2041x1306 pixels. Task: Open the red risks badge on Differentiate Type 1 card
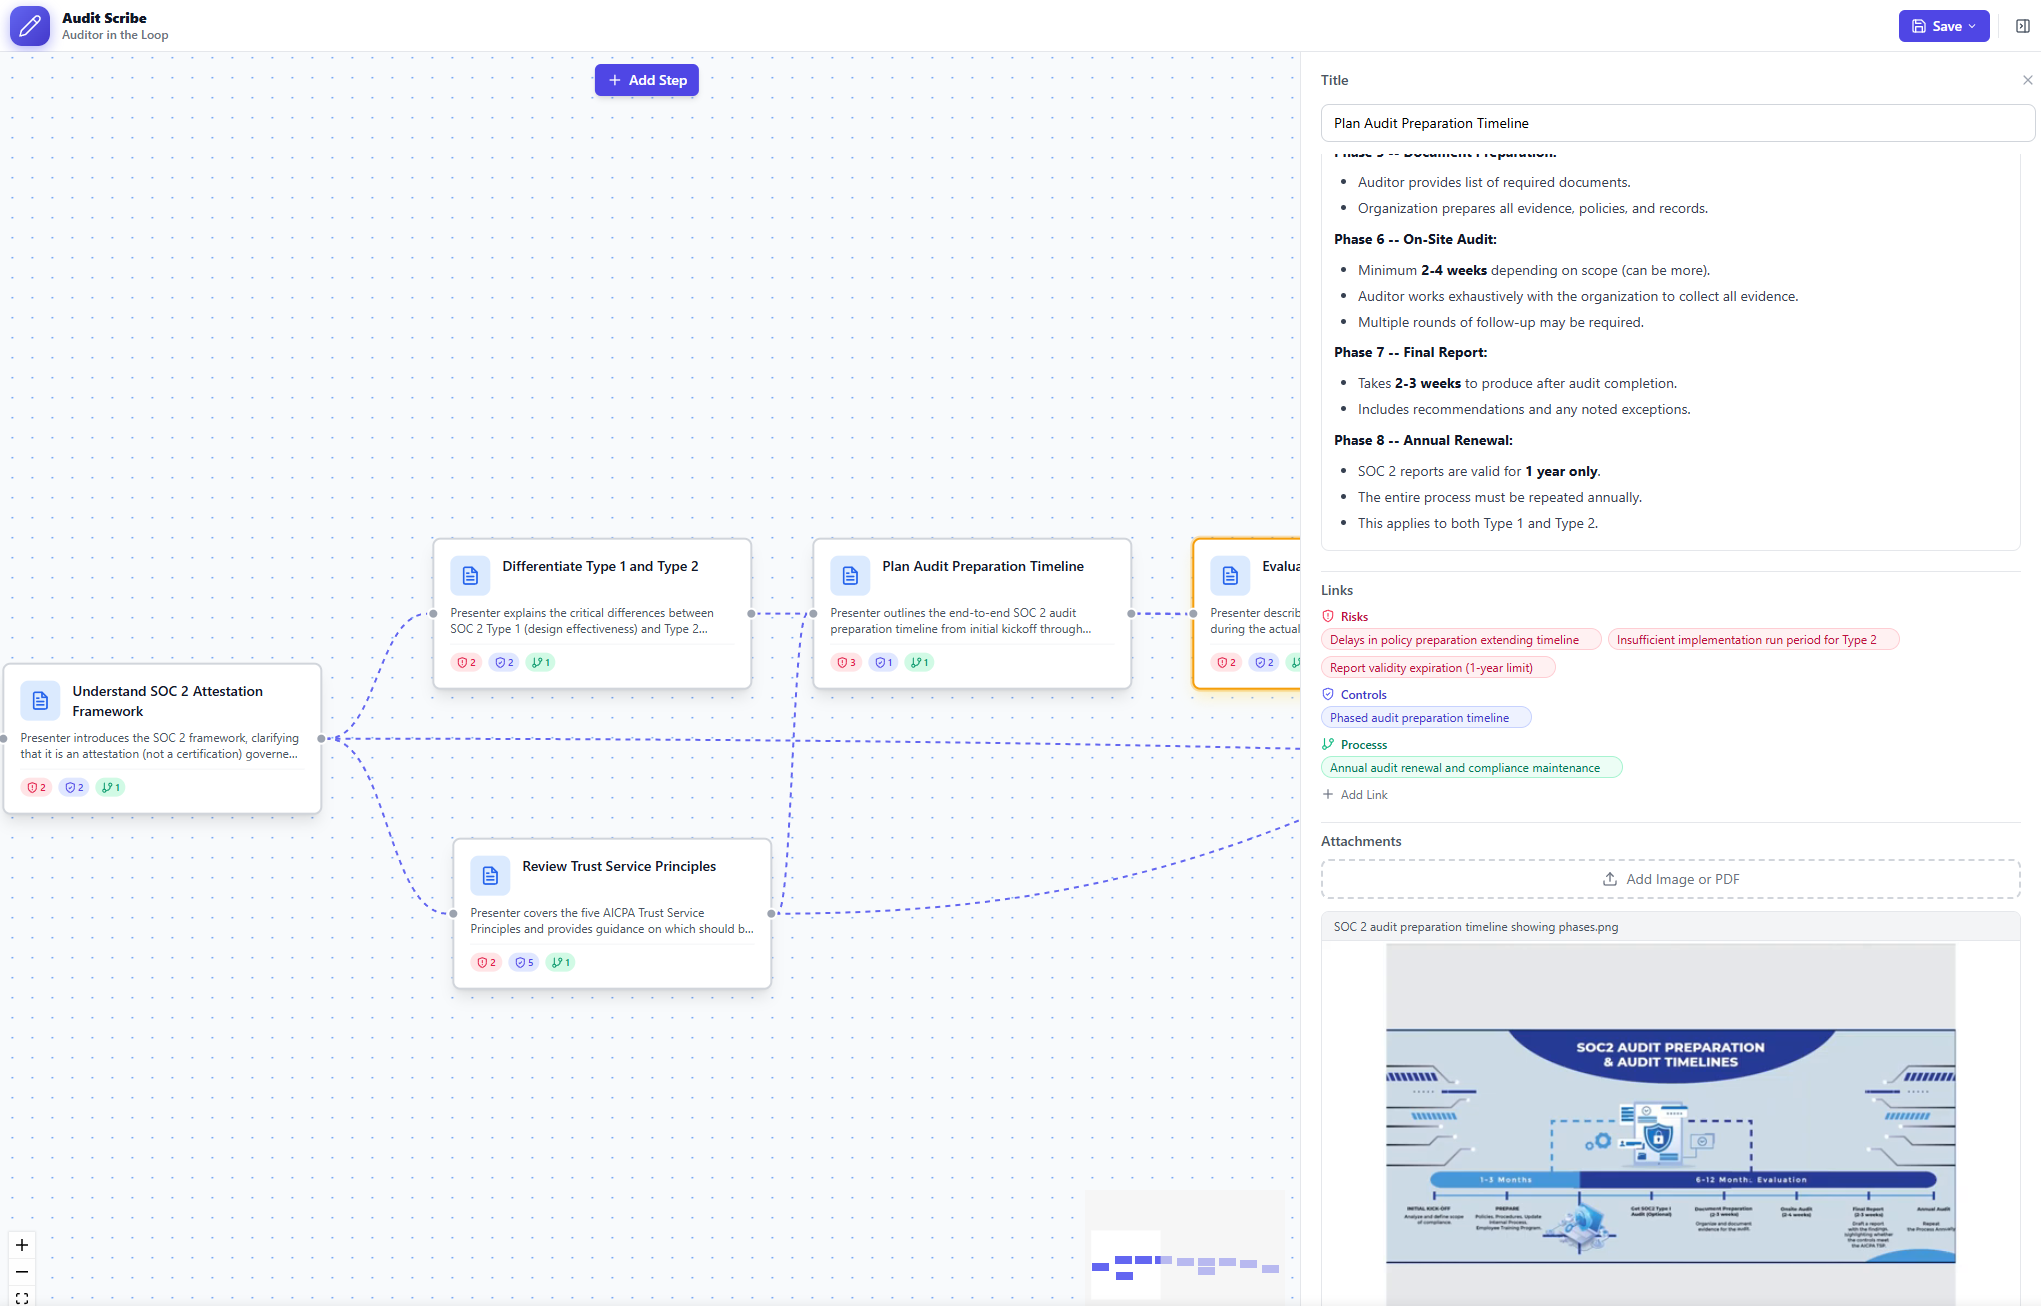tap(465, 662)
